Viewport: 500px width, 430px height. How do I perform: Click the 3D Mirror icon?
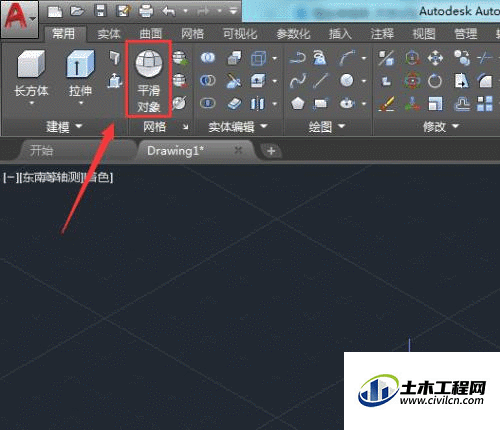coord(387,58)
